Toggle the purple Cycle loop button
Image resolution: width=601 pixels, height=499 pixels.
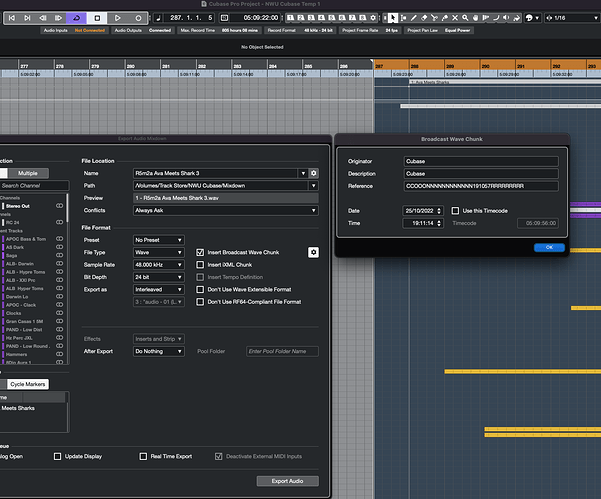pos(78,18)
